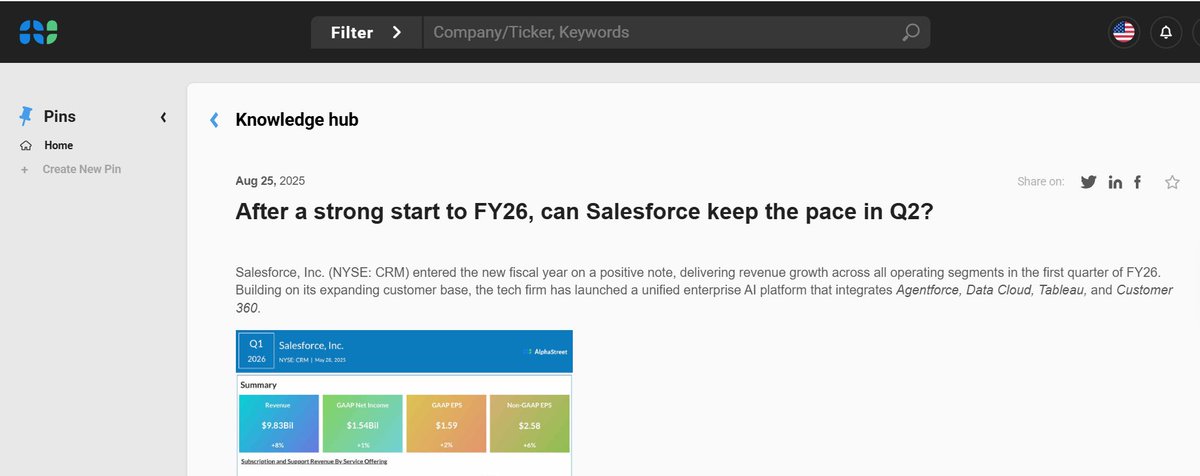Share the article on Facebook
Image resolution: width=1200 pixels, height=476 pixels.
coord(1138,182)
